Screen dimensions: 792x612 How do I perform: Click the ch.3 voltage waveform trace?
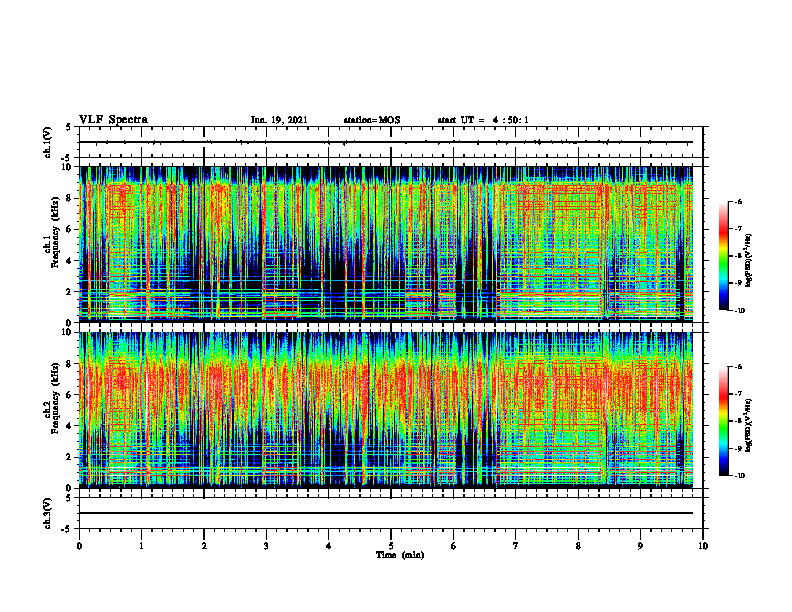pos(386,513)
